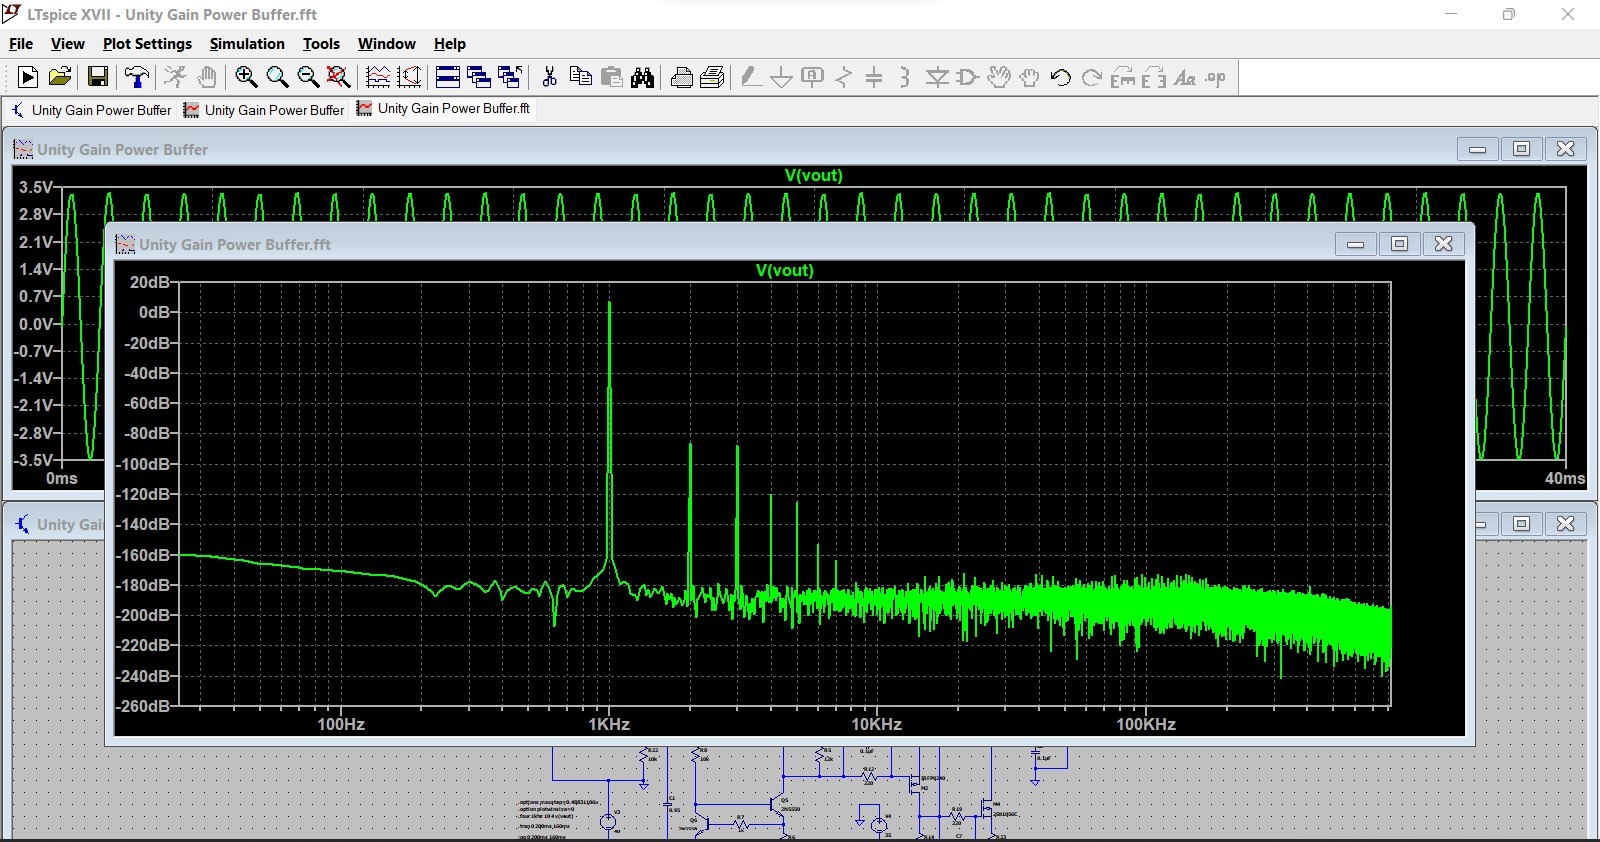Click the Save floppy disk icon
The height and width of the screenshot is (842, 1600).
tap(98, 77)
